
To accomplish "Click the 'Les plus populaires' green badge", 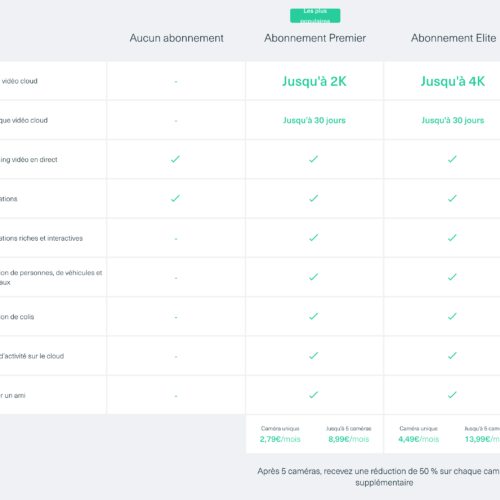I will [315, 16].
